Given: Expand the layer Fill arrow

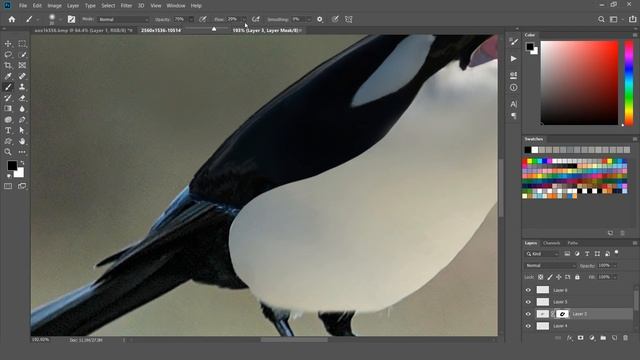Looking at the screenshot, I should point(615,277).
